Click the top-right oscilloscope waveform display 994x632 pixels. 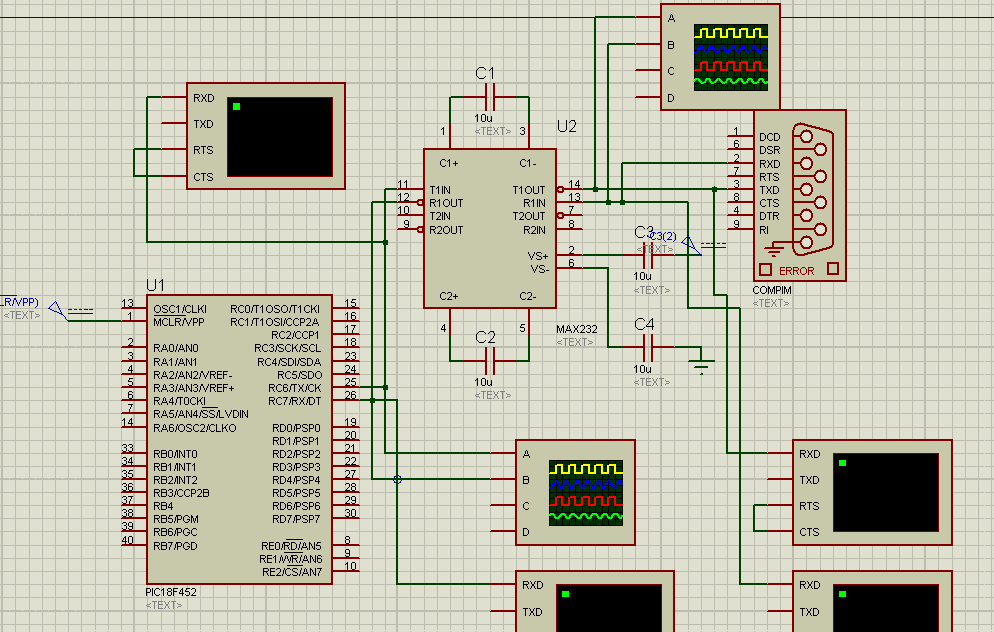pos(731,58)
